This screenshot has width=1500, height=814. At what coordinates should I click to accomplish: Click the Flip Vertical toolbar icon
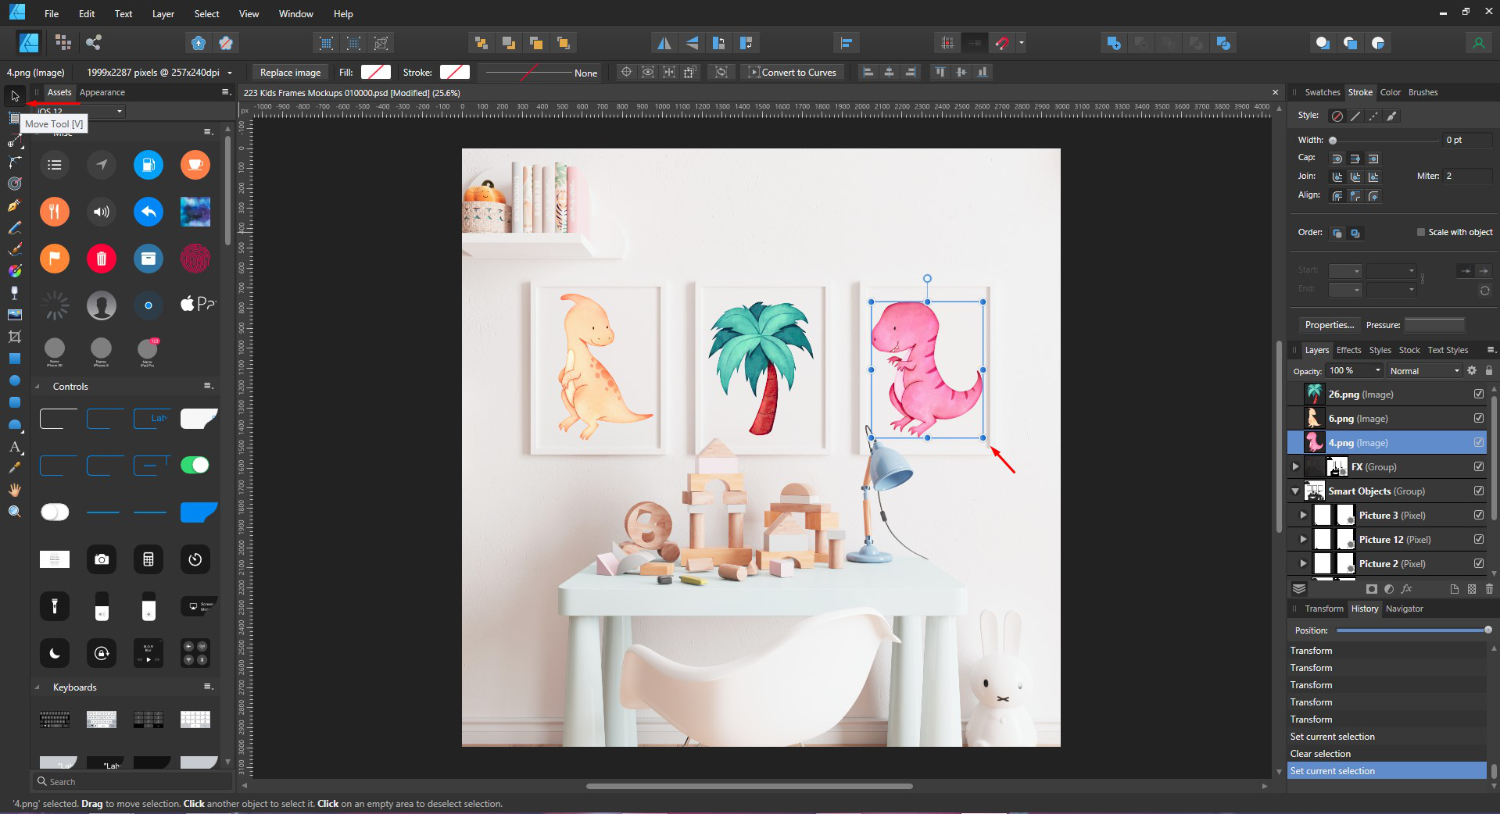point(691,43)
